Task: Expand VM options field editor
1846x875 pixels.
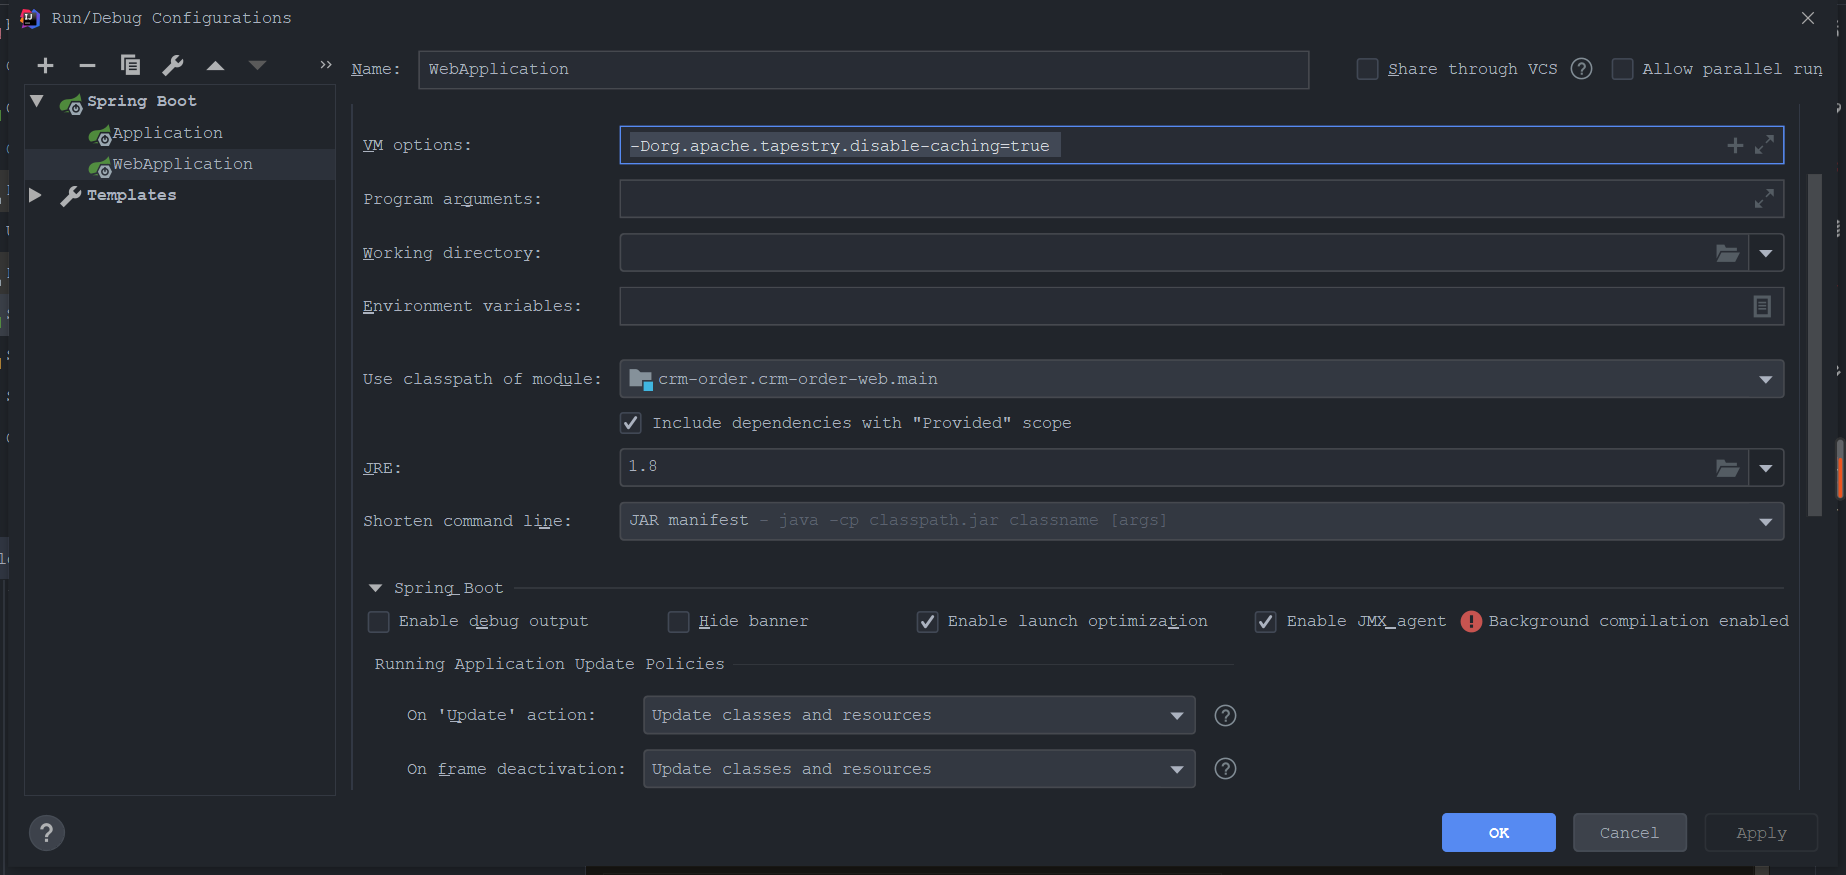Action: pyautogui.click(x=1765, y=145)
